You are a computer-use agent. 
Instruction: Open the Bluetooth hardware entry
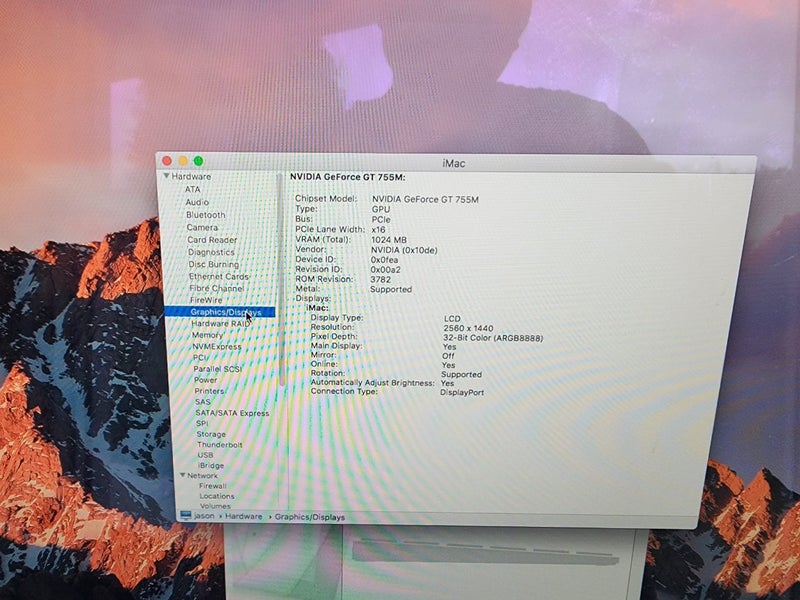206,215
